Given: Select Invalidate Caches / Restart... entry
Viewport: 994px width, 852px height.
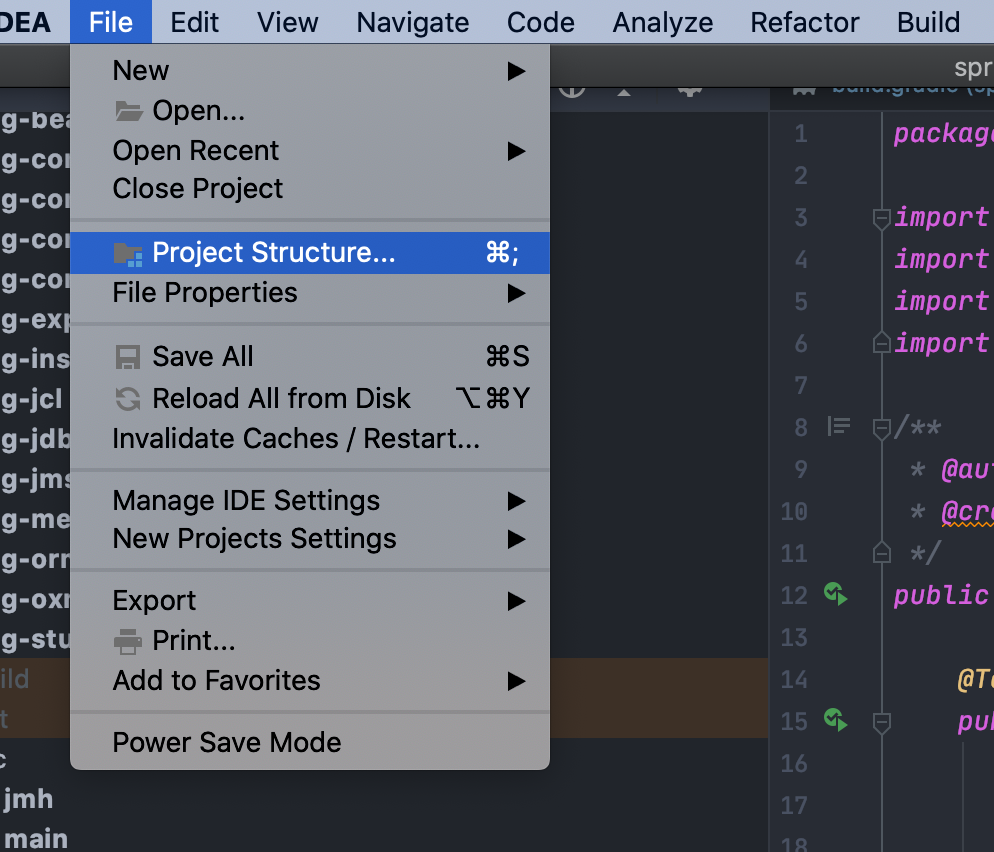Looking at the screenshot, I should [x=296, y=439].
